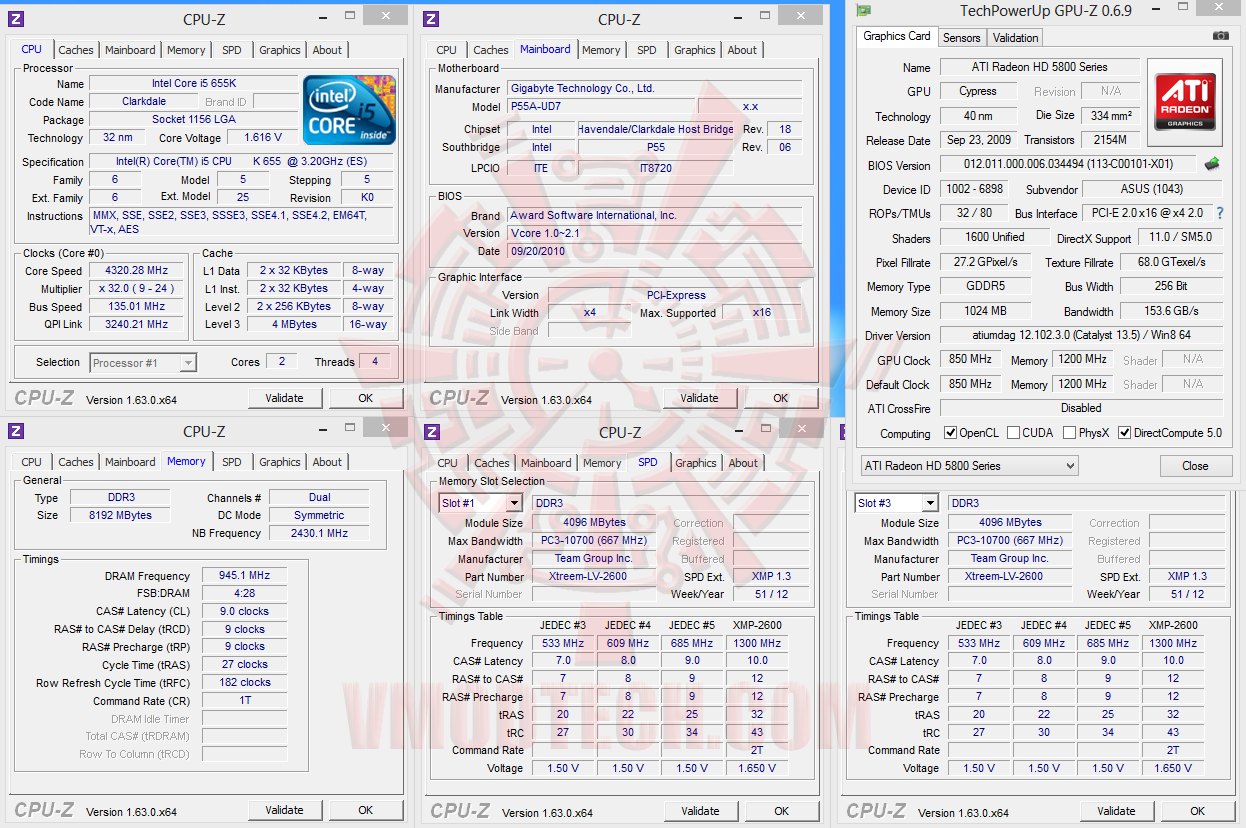
Task: Click the Core Voltage value 1.616 V
Action: click(x=263, y=138)
